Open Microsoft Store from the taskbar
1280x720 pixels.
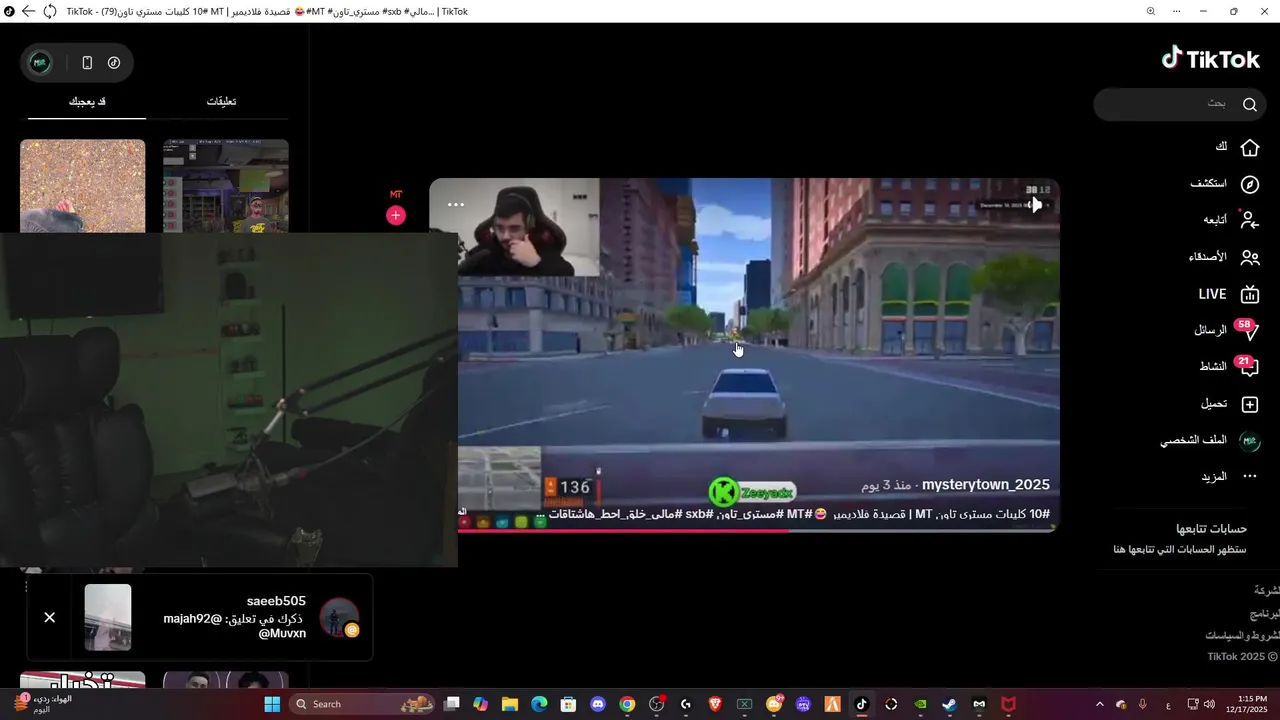click(568, 704)
